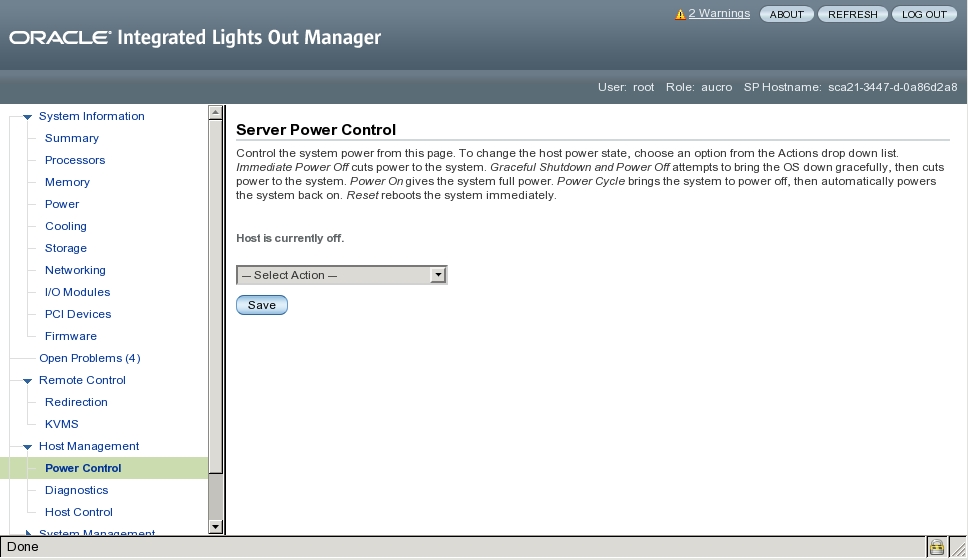This screenshot has width=968, height=560.
Task: Open the Redirection page
Action: [76, 403]
